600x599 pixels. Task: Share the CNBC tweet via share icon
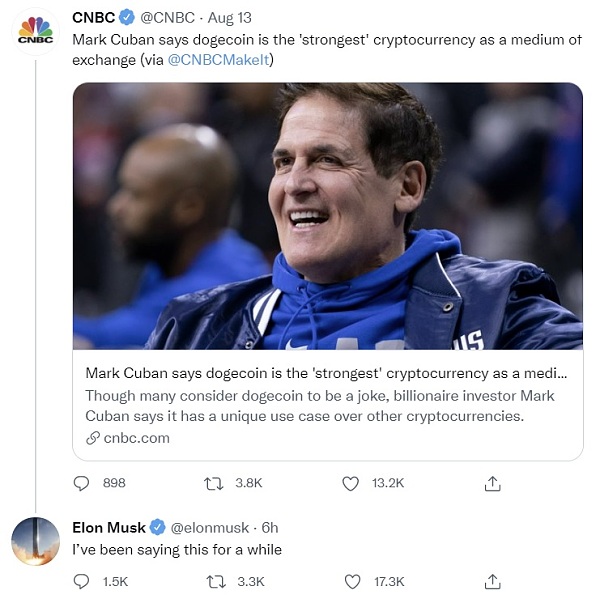492,483
